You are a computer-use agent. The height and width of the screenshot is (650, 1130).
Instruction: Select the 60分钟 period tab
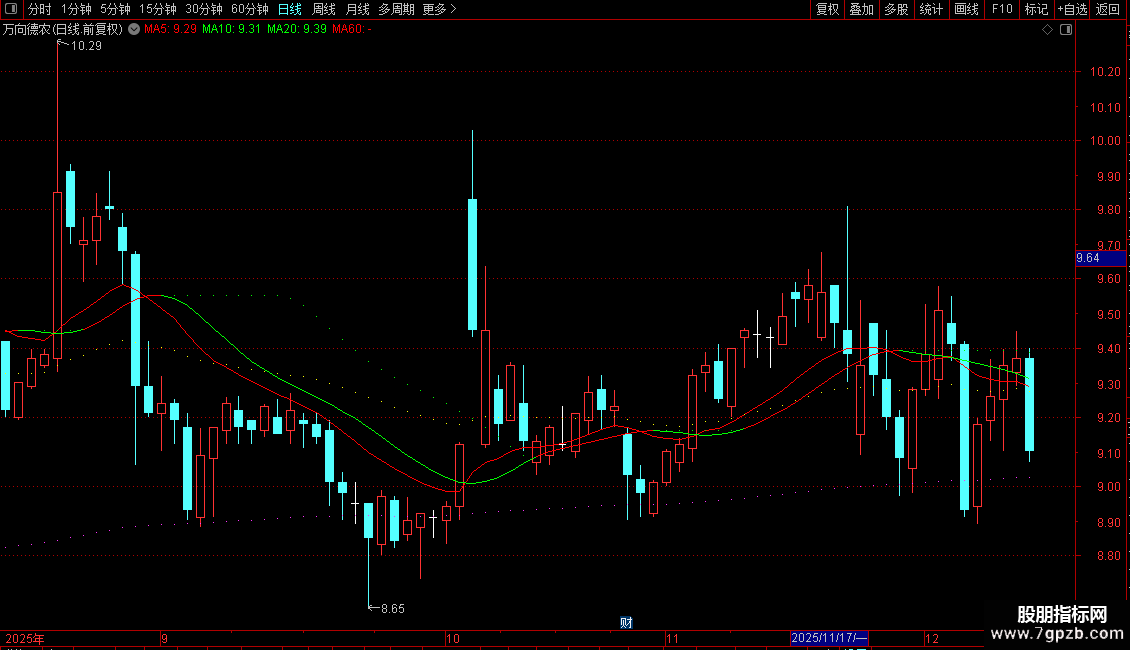249,9
